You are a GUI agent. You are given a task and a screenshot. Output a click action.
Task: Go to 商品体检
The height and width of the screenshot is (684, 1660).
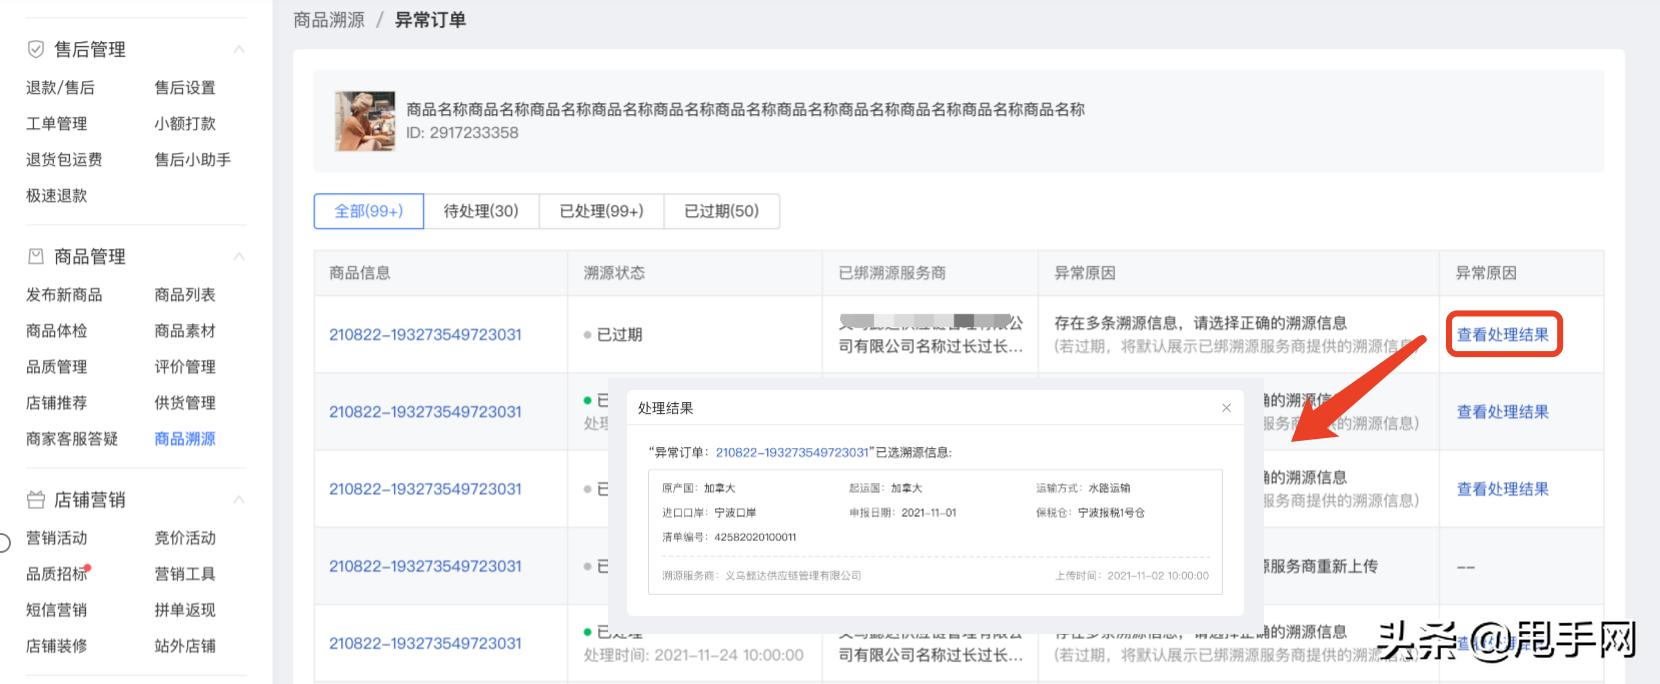coord(57,331)
